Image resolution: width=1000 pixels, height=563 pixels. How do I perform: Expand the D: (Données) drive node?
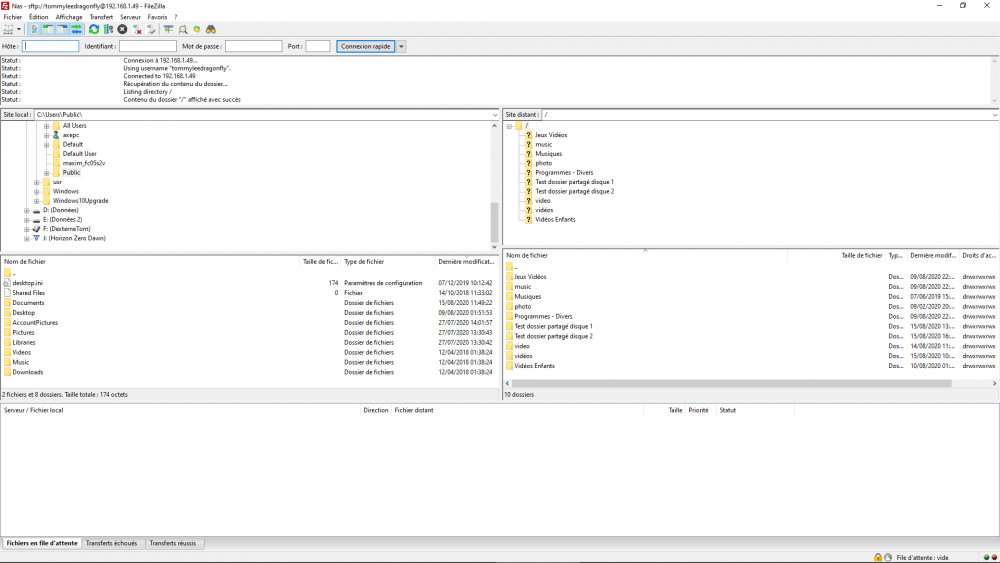28,211
